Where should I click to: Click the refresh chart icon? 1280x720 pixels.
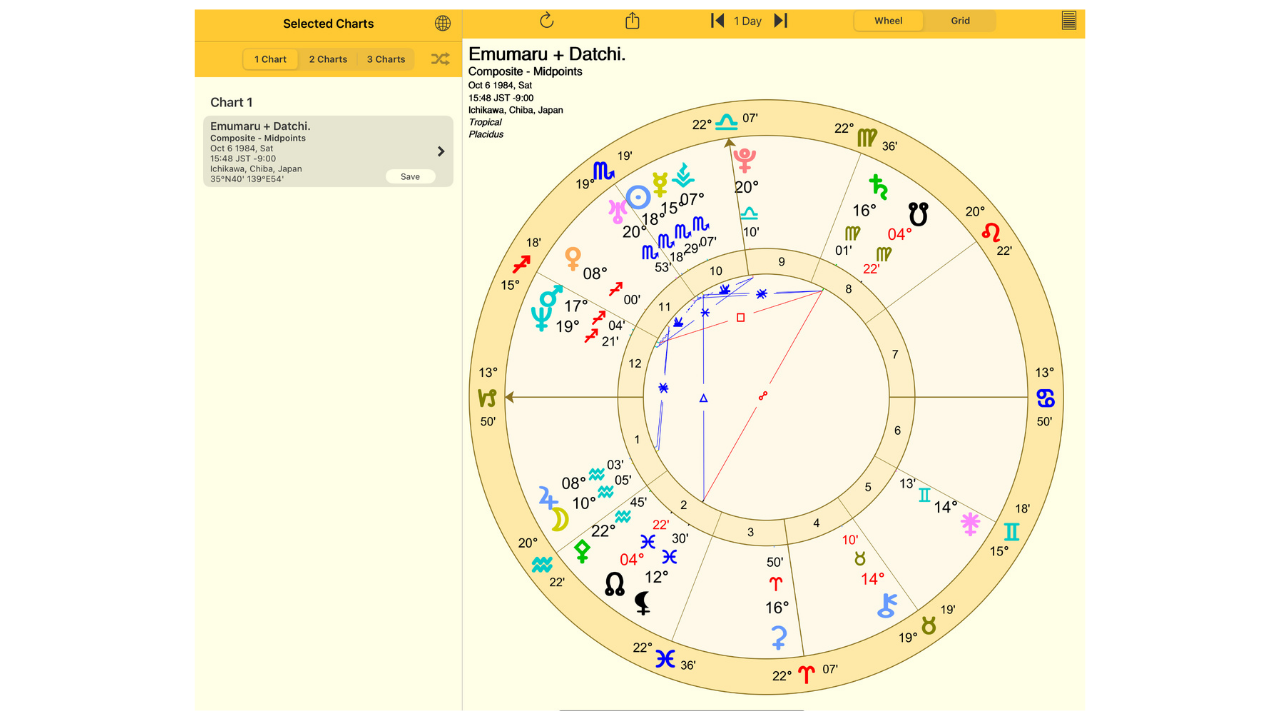pos(546,21)
